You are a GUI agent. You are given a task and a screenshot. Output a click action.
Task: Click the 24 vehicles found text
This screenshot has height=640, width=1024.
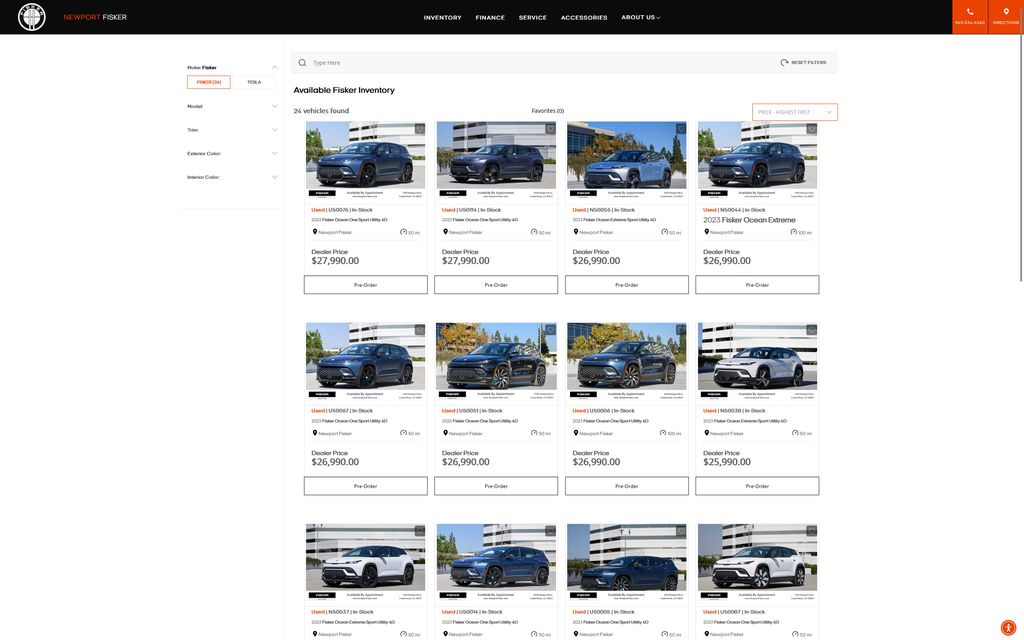point(321,111)
